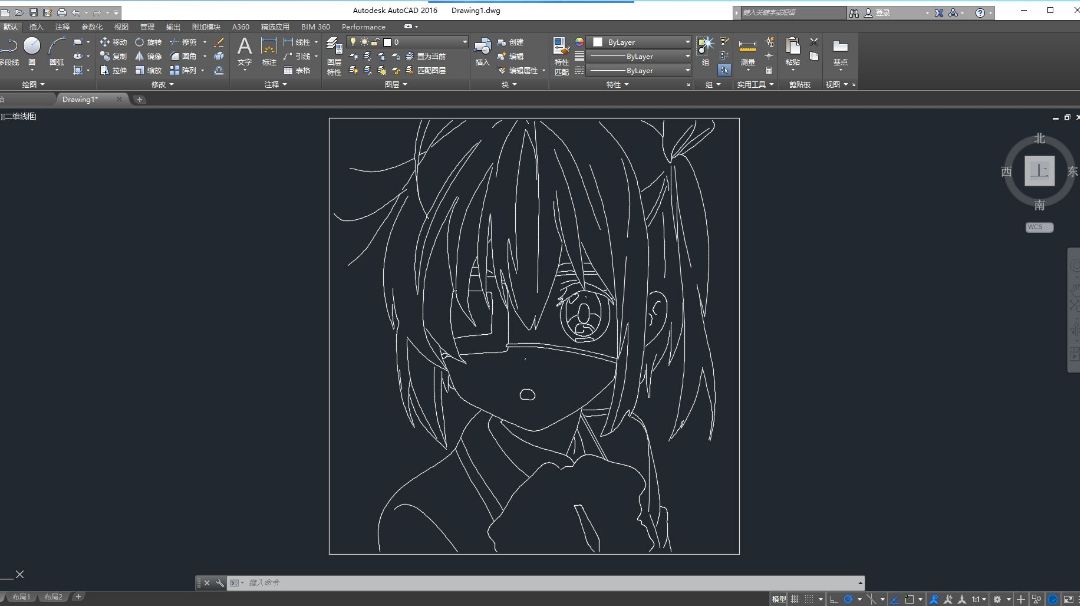Toggle hardware acceleration blue circle in status bar
The image size is (1080, 606).
(1052, 599)
